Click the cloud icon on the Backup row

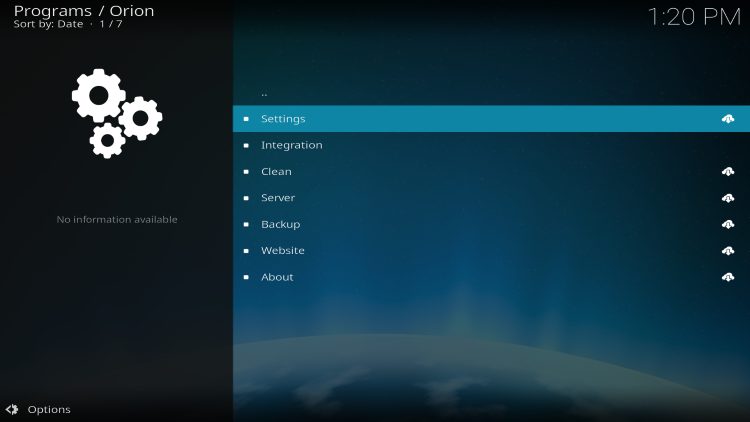coord(728,224)
